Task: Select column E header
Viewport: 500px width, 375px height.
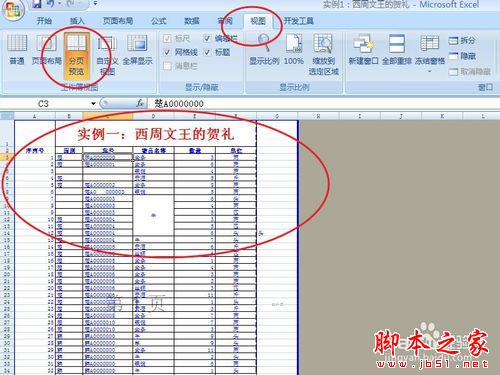Action: click(195, 116)
